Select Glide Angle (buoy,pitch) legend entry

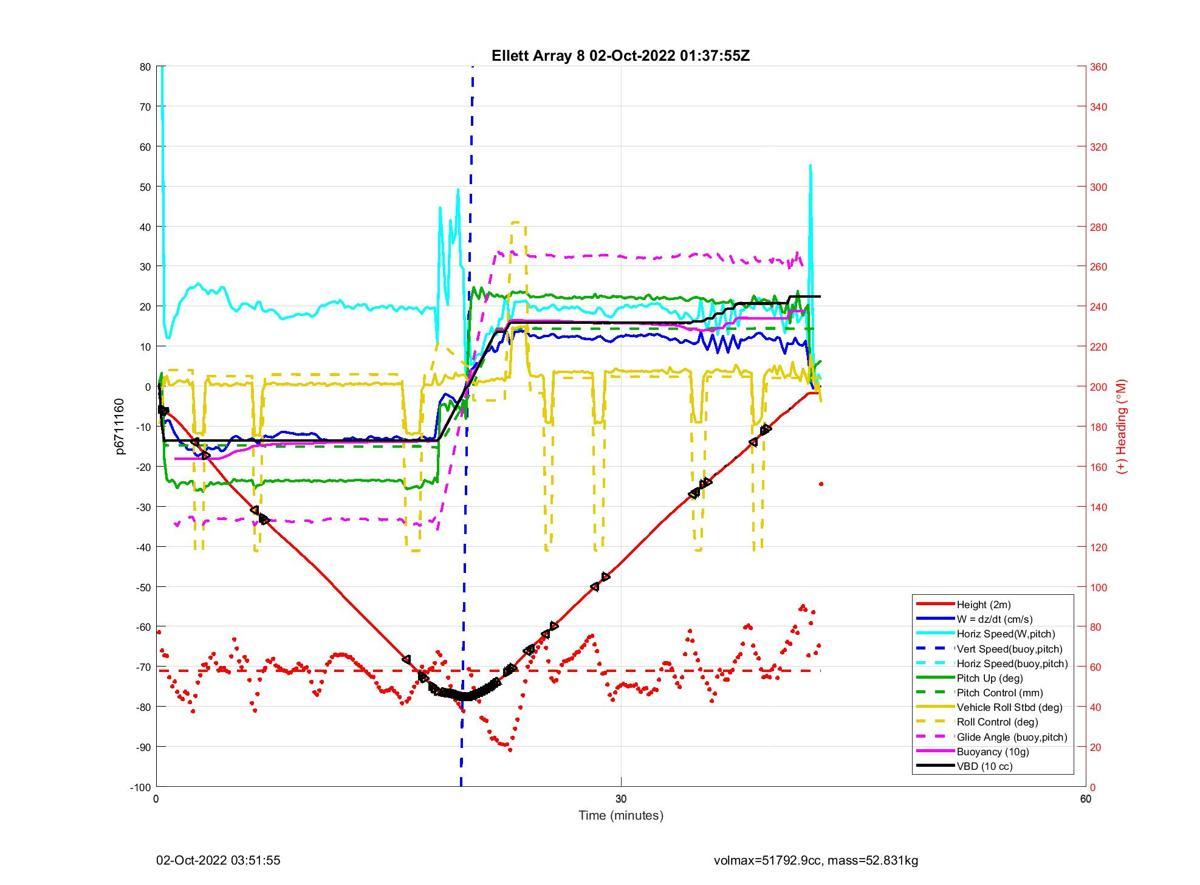coord(1012,737)
